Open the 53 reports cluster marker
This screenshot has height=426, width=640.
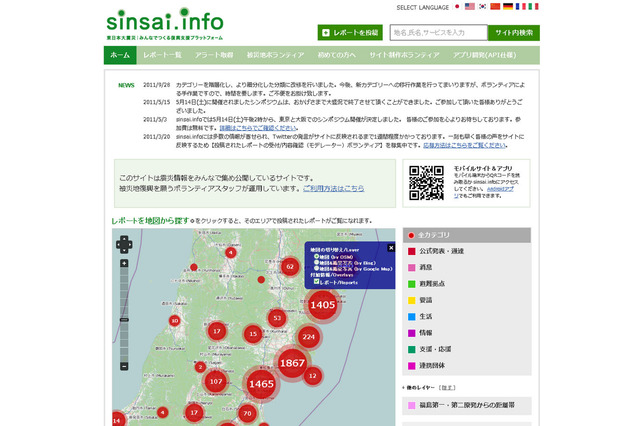277,318
